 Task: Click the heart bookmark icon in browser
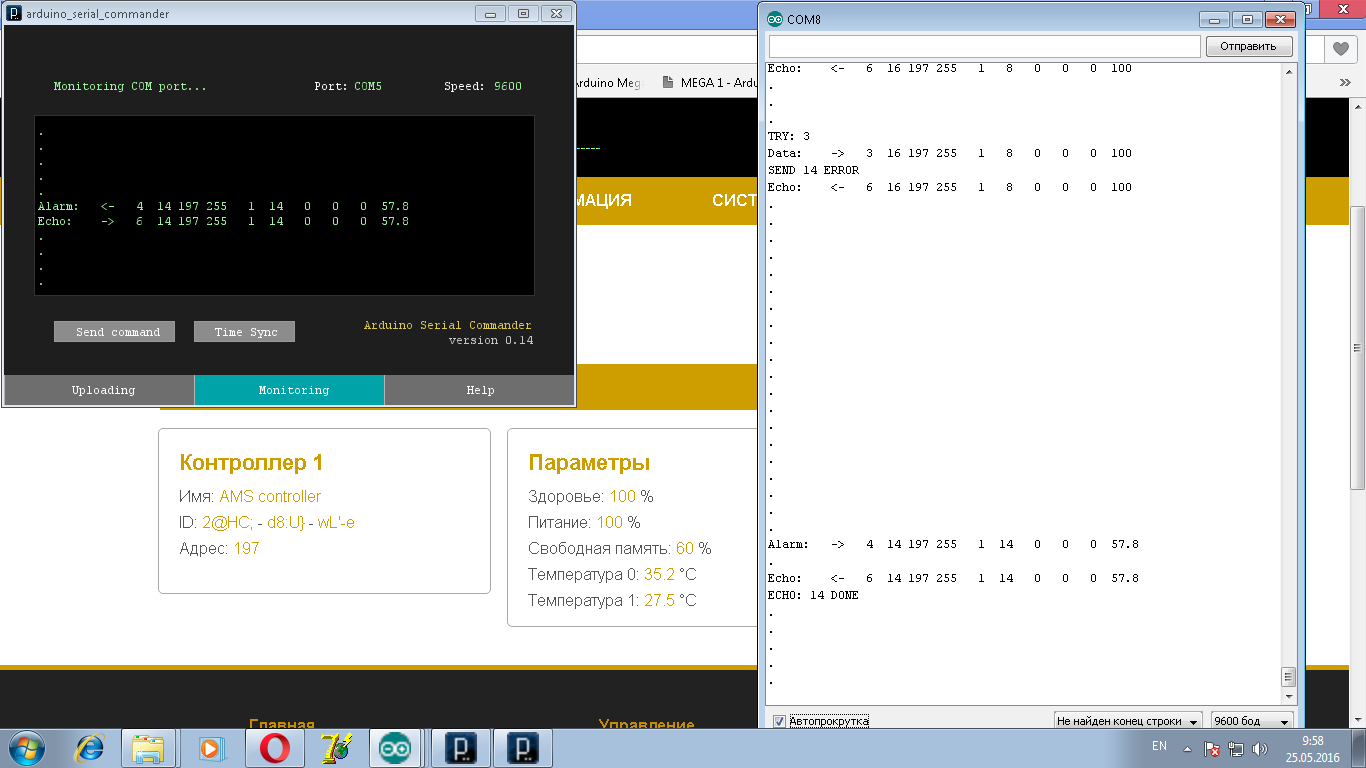1340,48
